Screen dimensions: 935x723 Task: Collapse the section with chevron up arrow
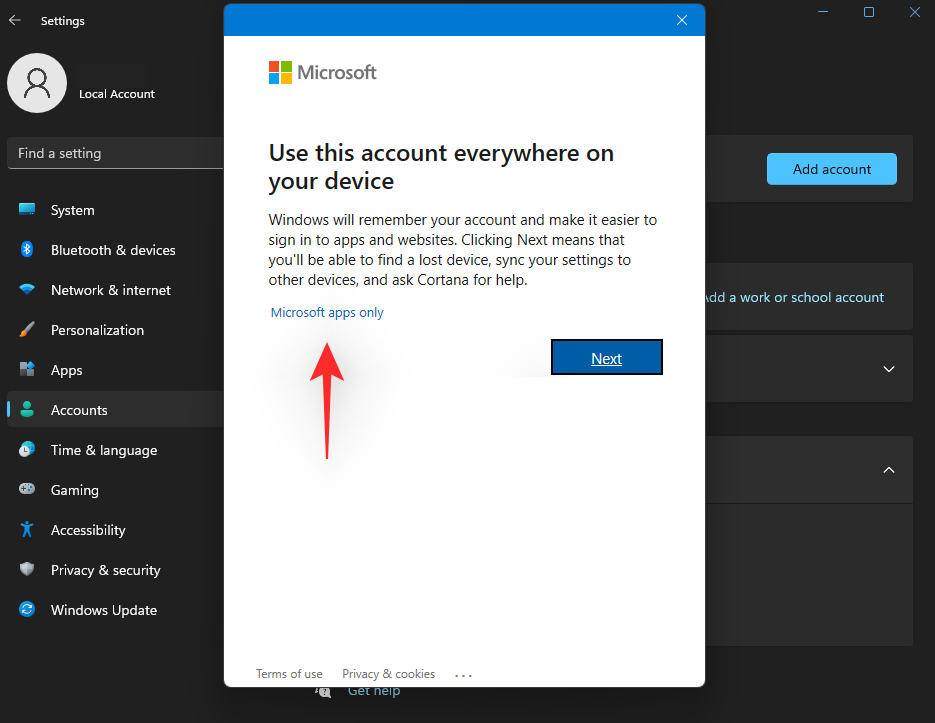click(x=888, y=470)
